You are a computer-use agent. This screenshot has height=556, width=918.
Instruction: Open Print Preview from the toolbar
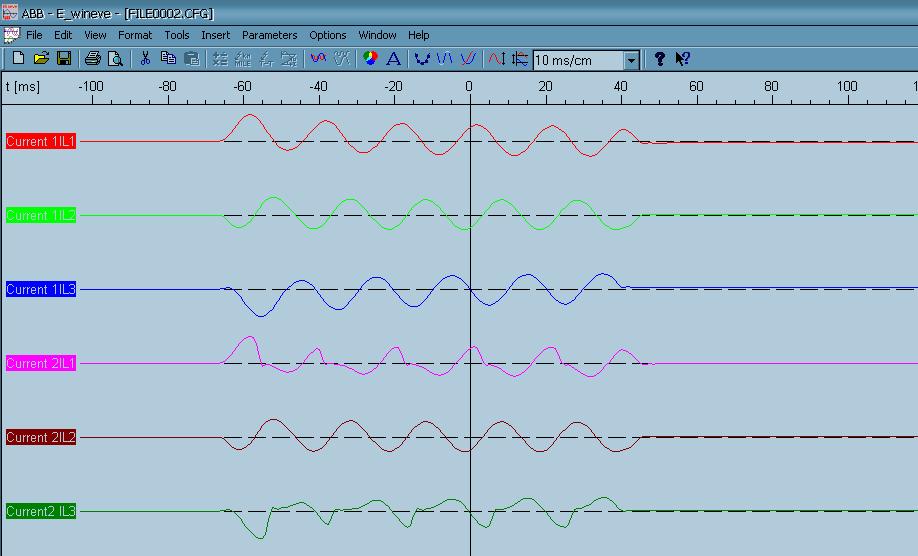coord(115,59)
